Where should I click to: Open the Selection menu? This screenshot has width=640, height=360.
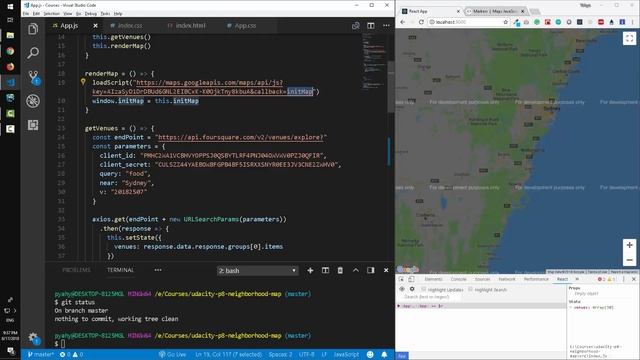pos(52,13)
